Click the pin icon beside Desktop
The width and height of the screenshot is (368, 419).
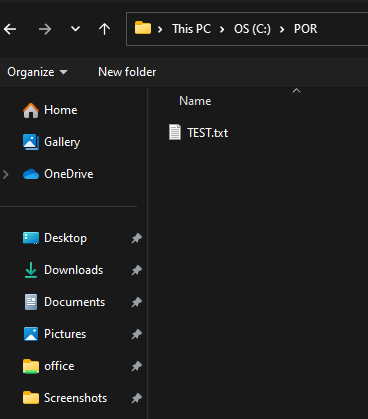point(137,238)
